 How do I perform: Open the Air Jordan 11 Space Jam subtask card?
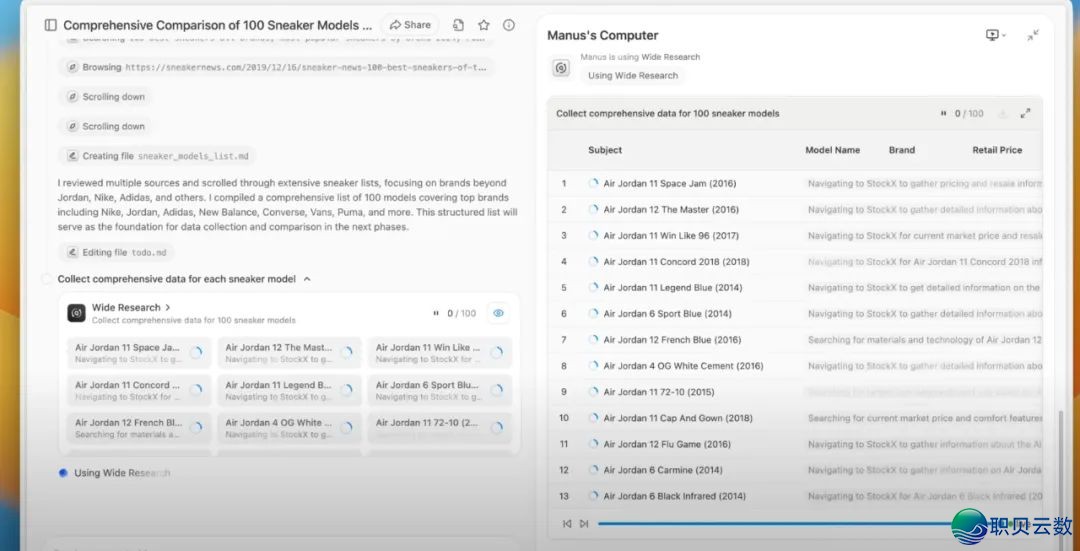click(138, 353)
